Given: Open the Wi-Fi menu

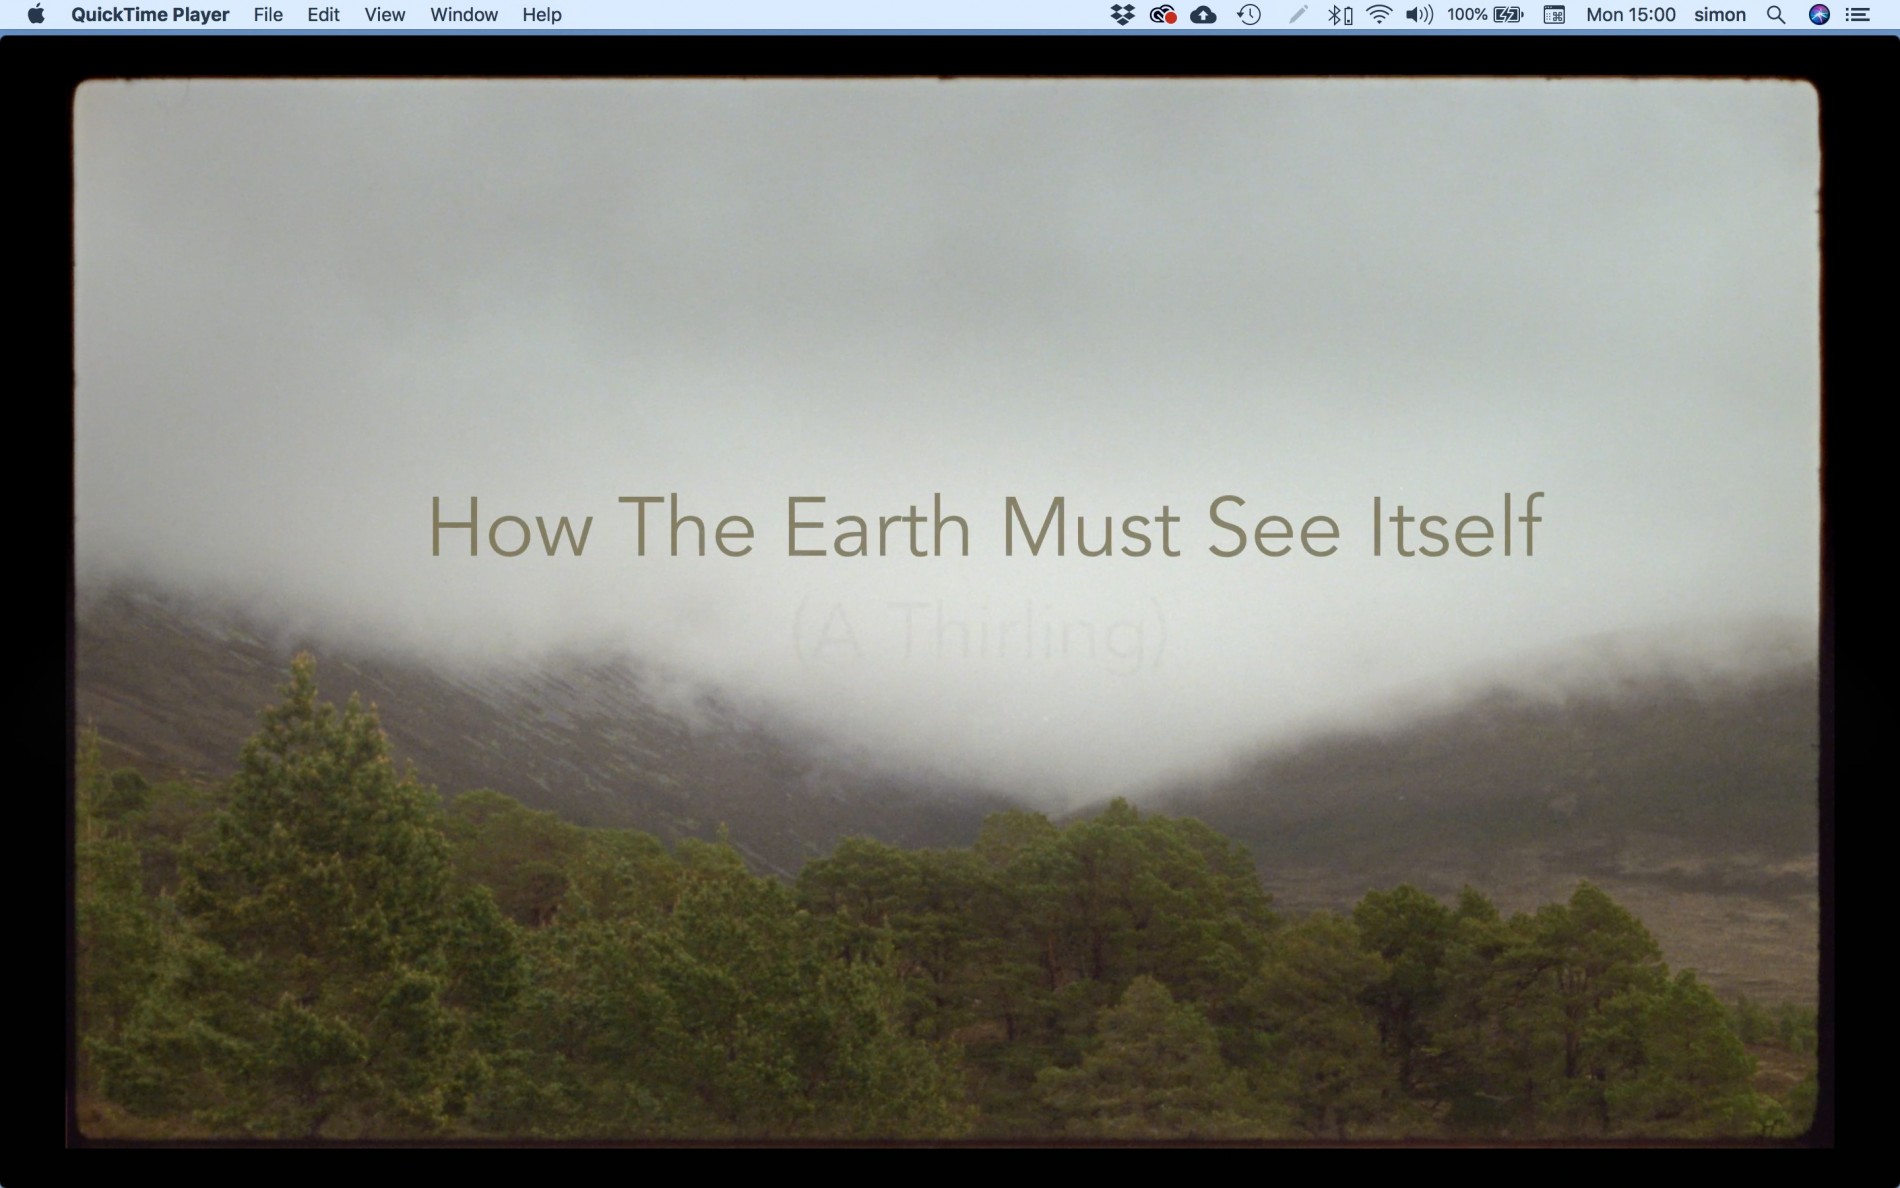Looking at the screenshot, I should 1379,15.
